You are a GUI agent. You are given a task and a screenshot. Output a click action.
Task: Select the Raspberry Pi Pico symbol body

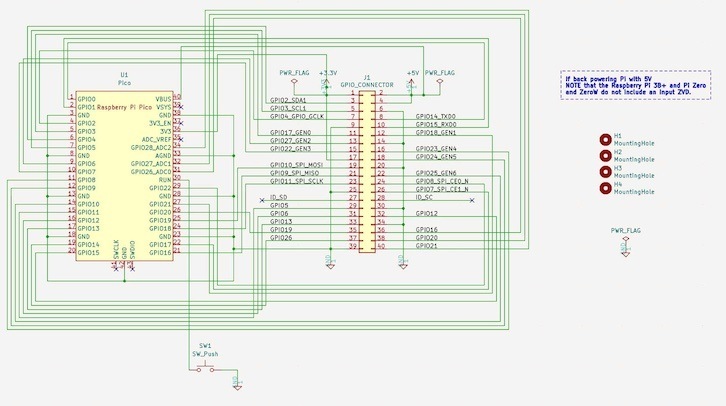(125, 176)
